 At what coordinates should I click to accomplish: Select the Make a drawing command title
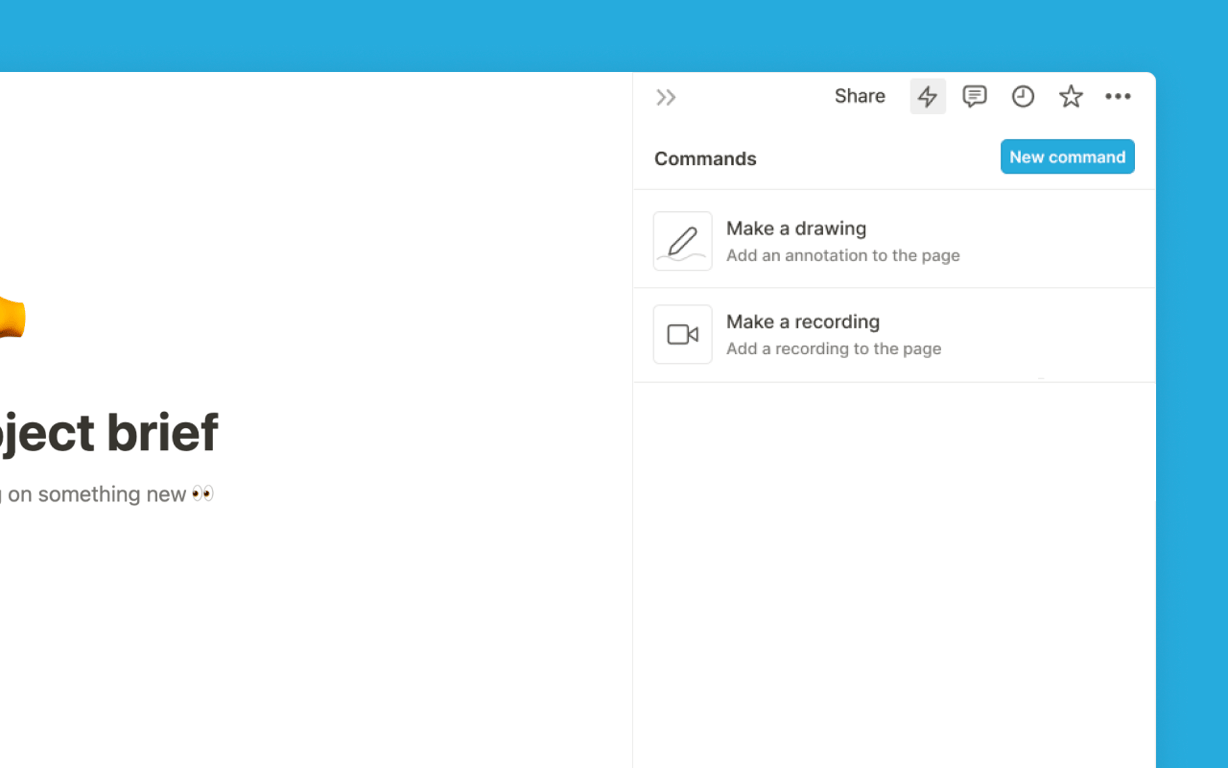(x=796, y=228)
